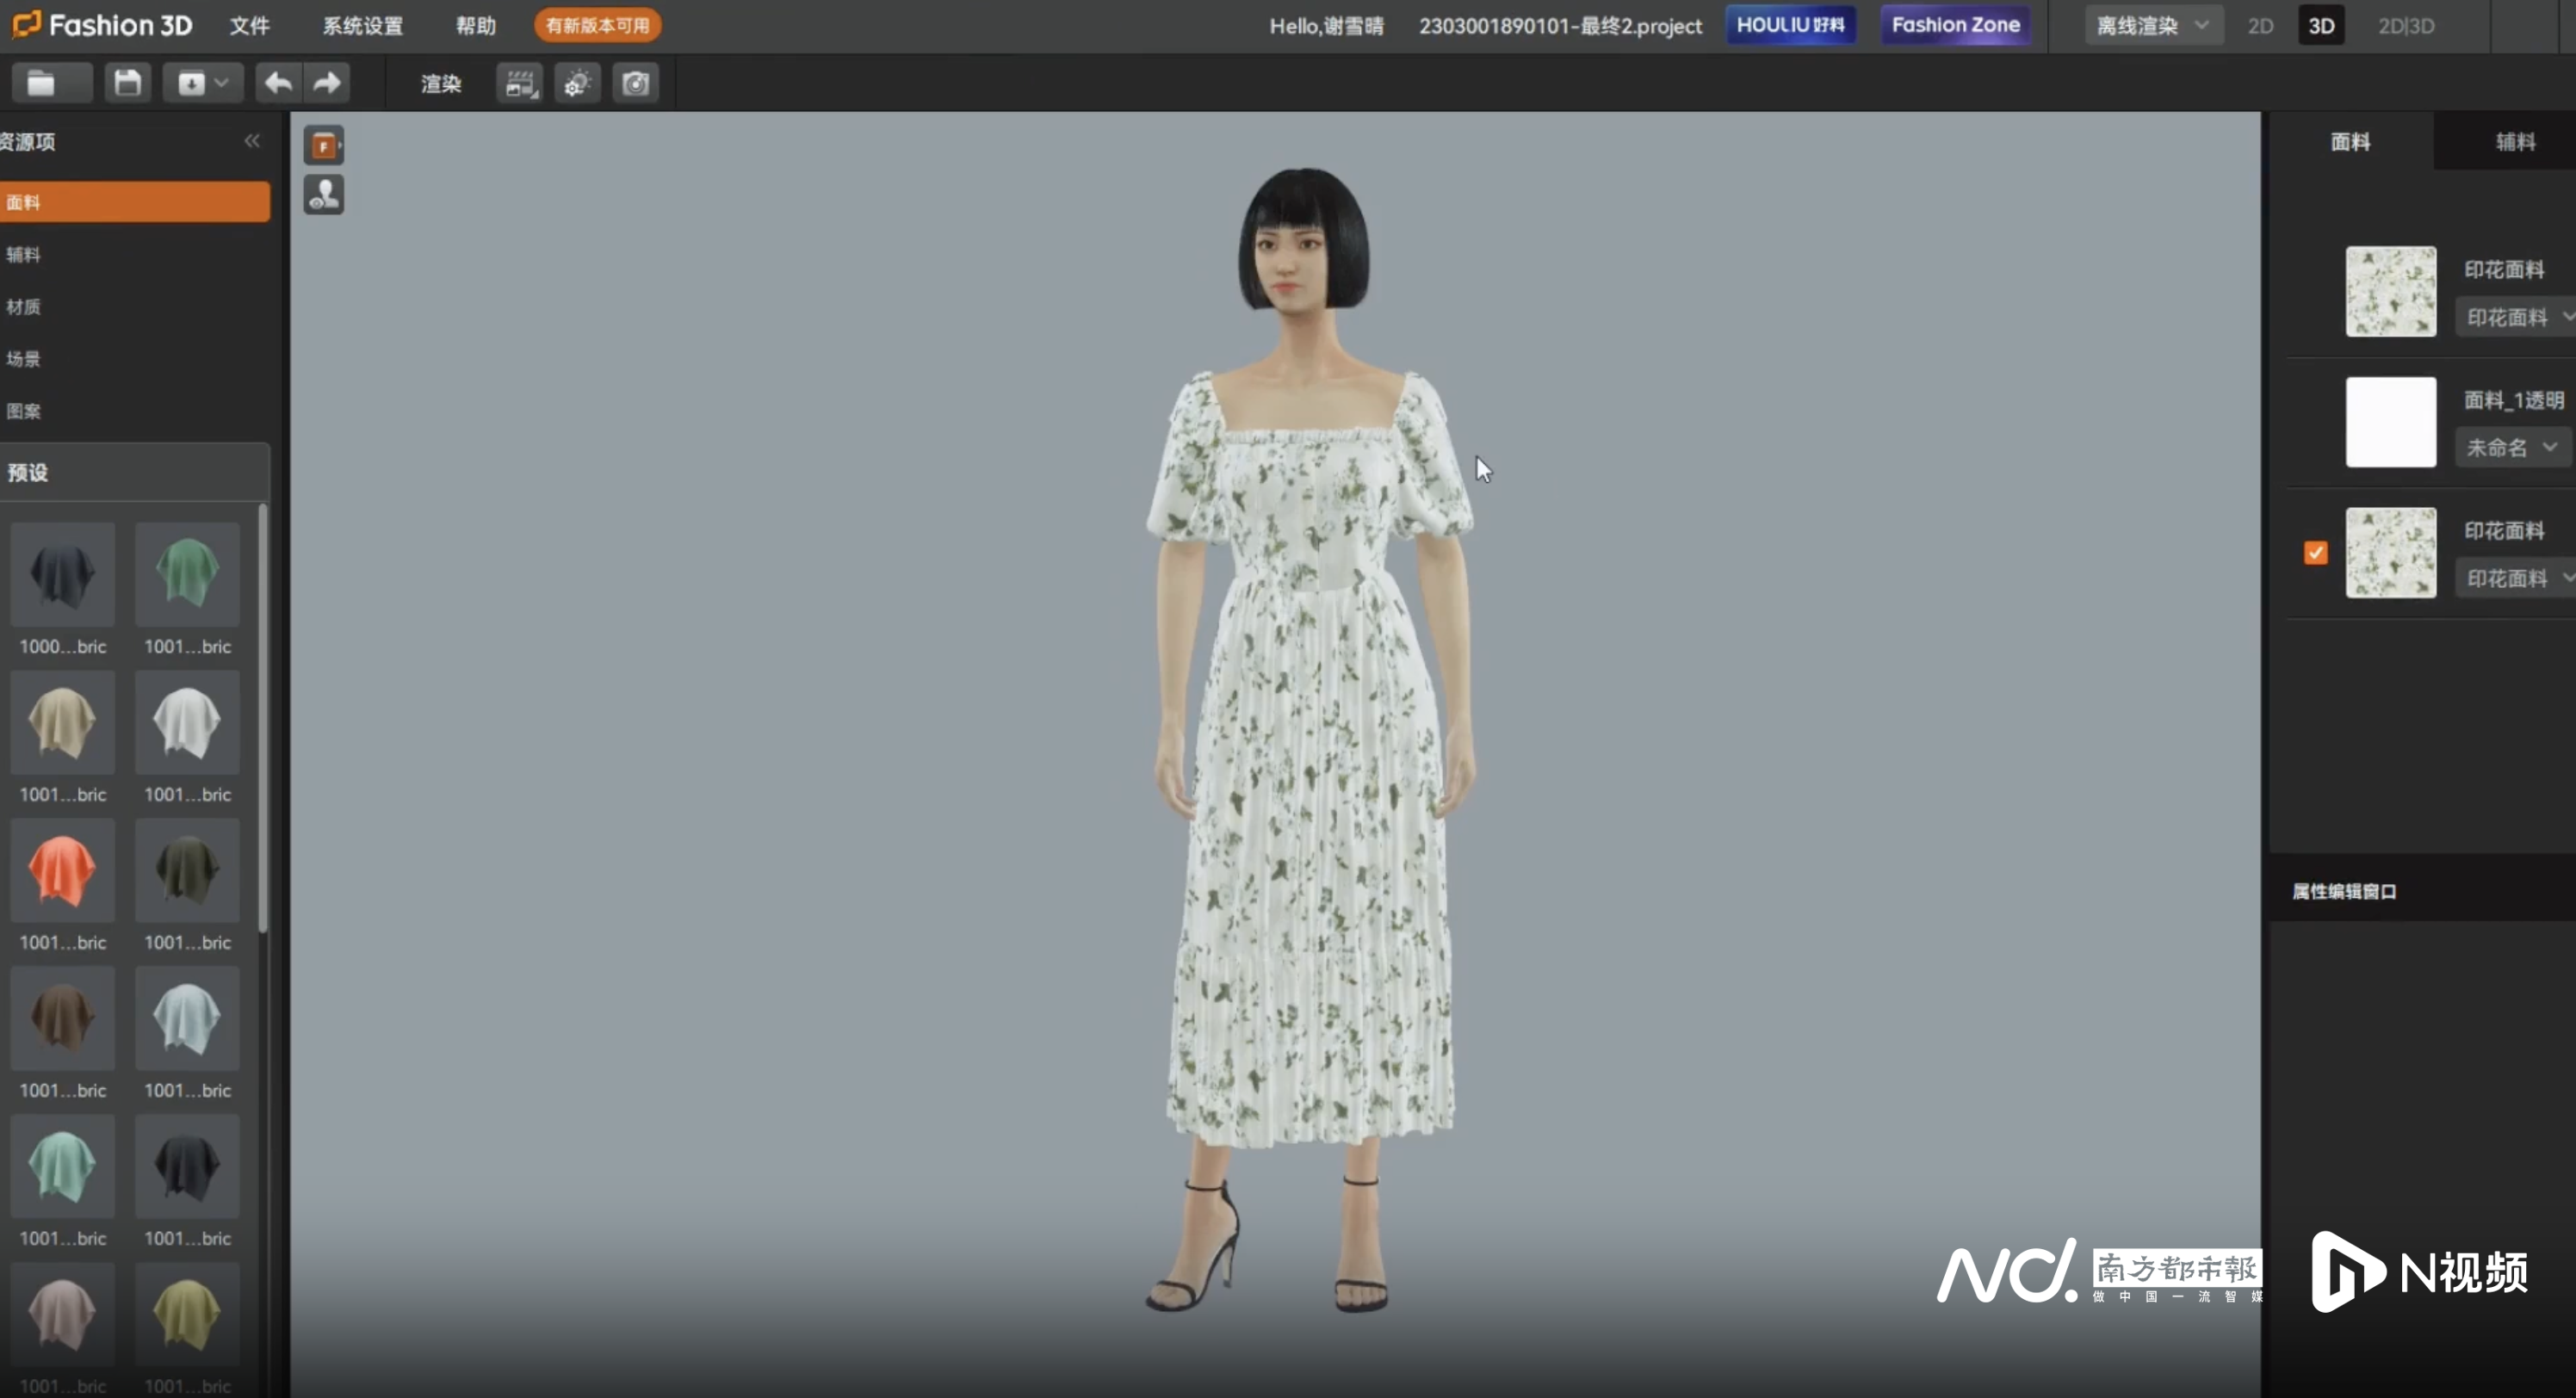Screen dimensions: 2576x1398
Task: Click the orange F icon in the viewport
Action: [324, 146]
